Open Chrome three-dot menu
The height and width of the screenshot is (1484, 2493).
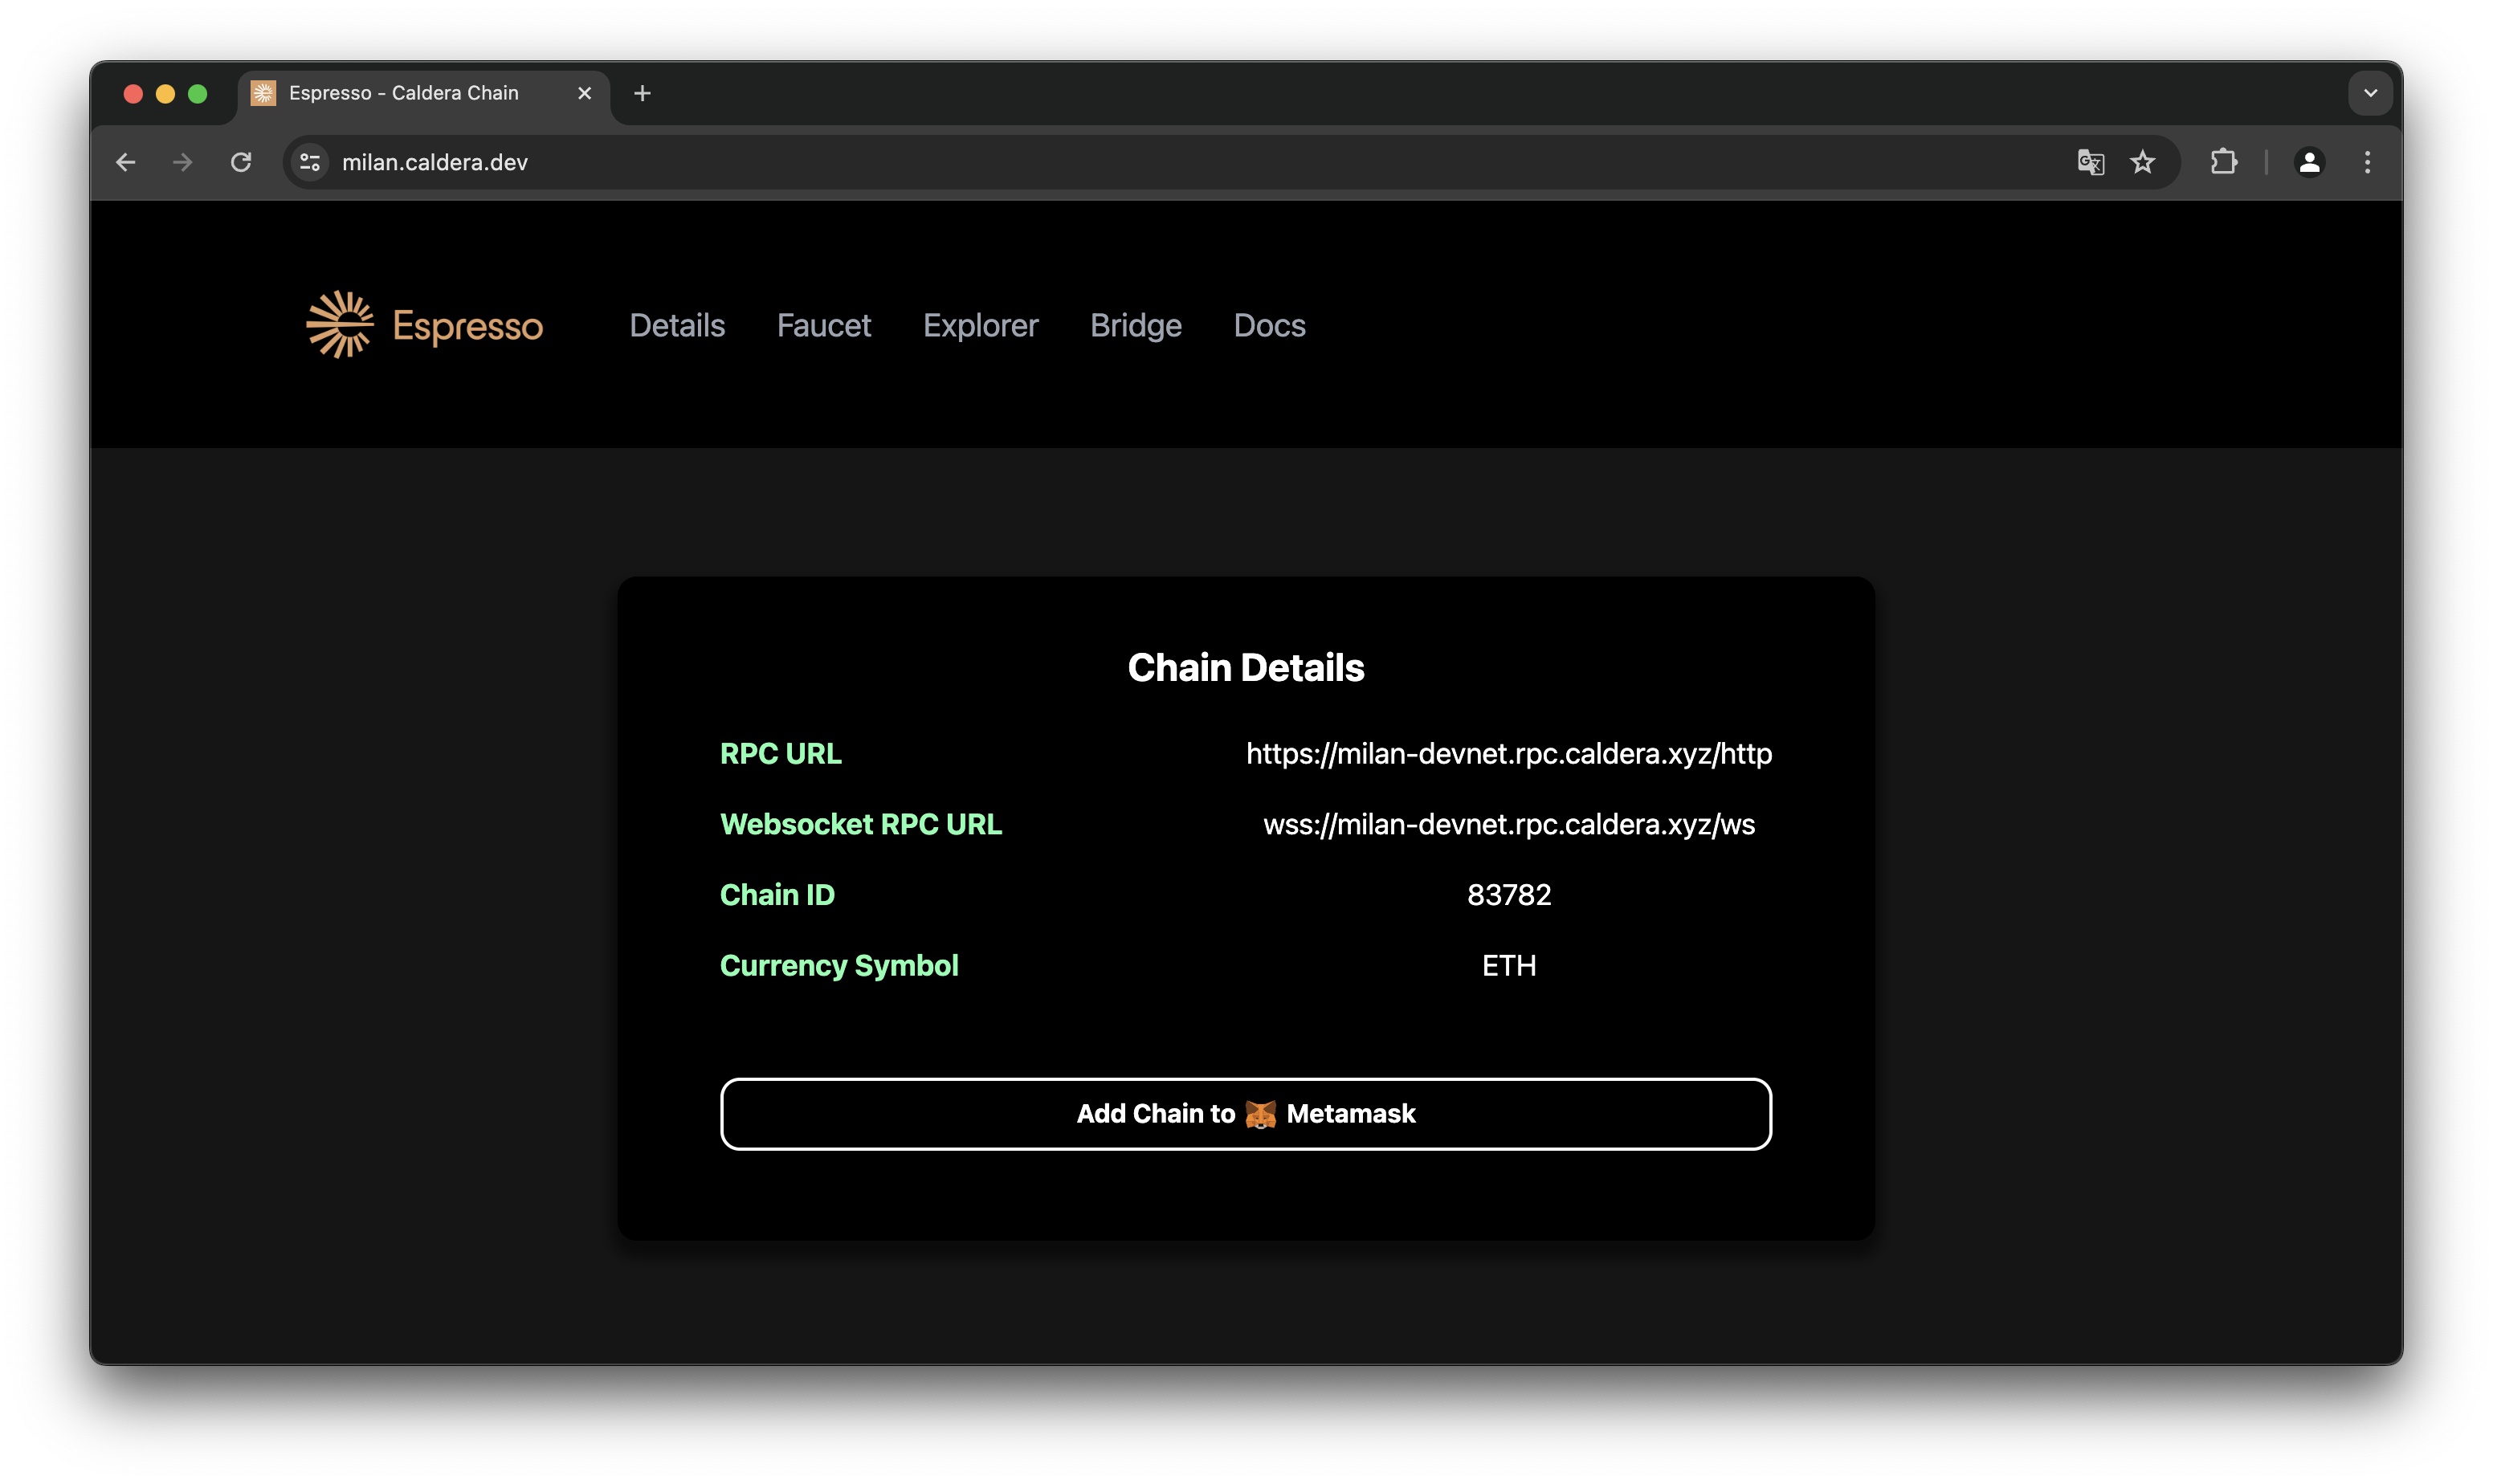(x=2367, y=162)
